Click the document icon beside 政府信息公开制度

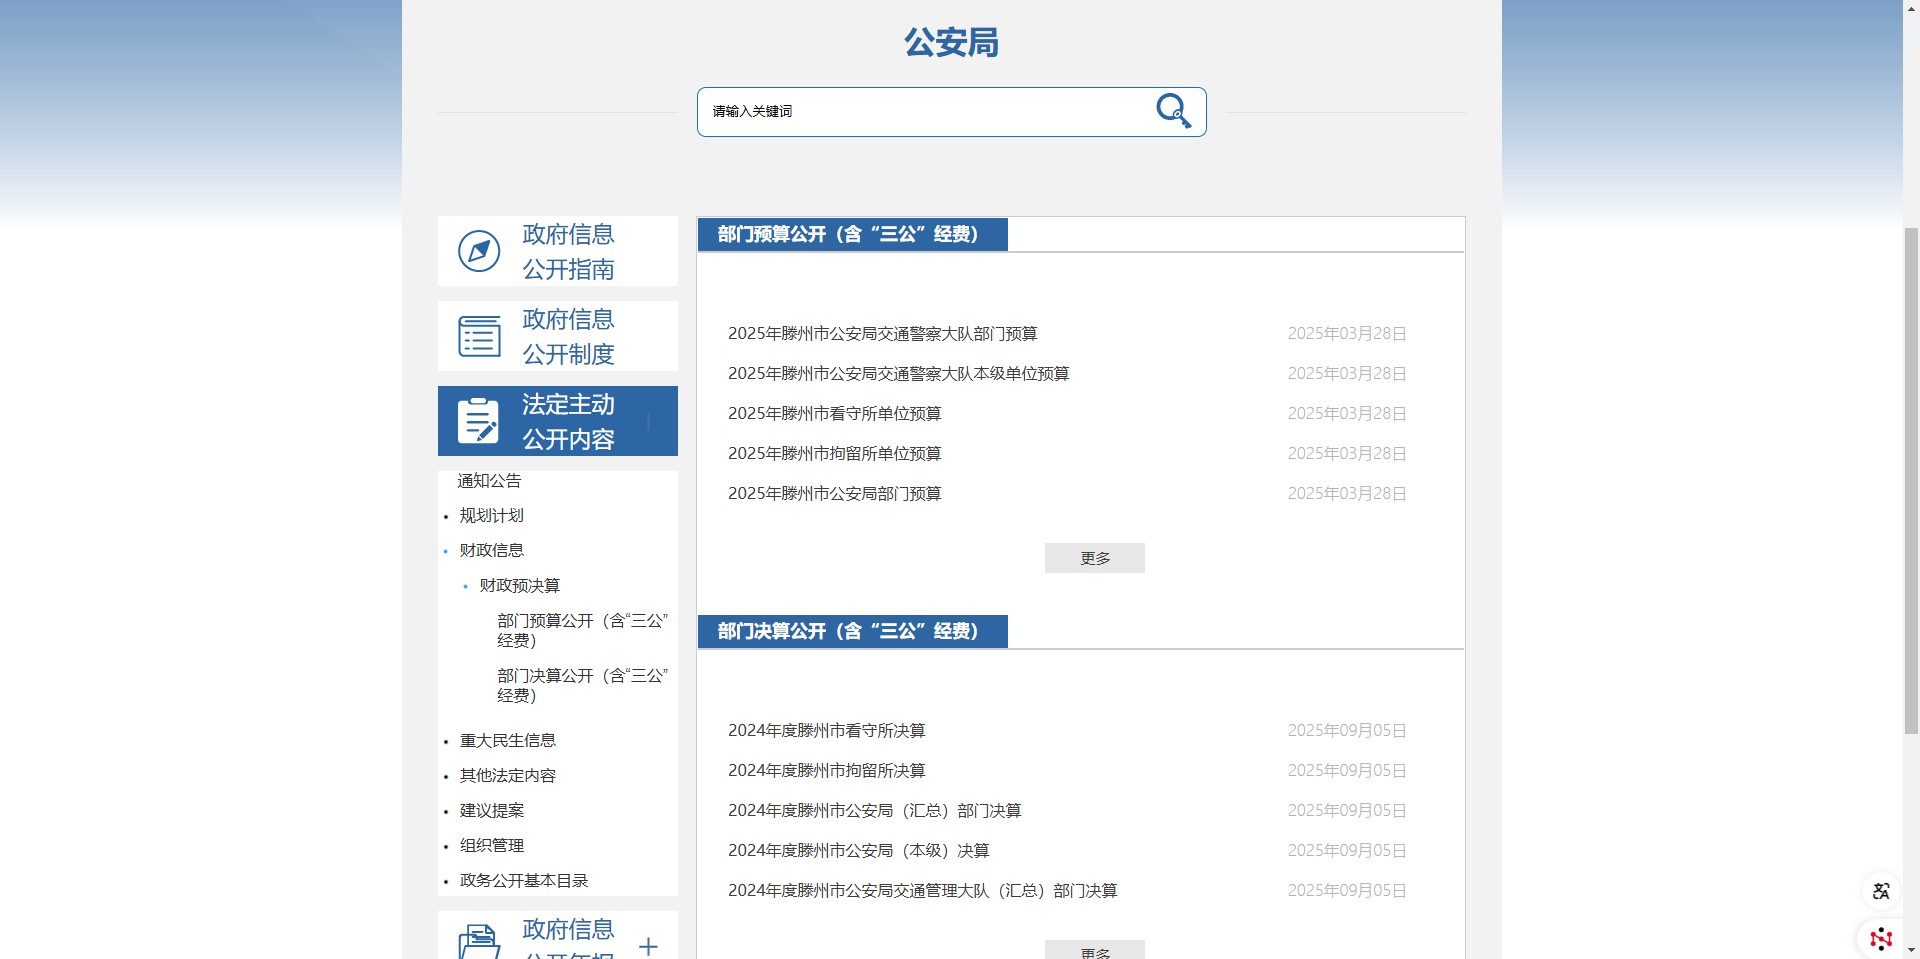[x=478, y=336]
